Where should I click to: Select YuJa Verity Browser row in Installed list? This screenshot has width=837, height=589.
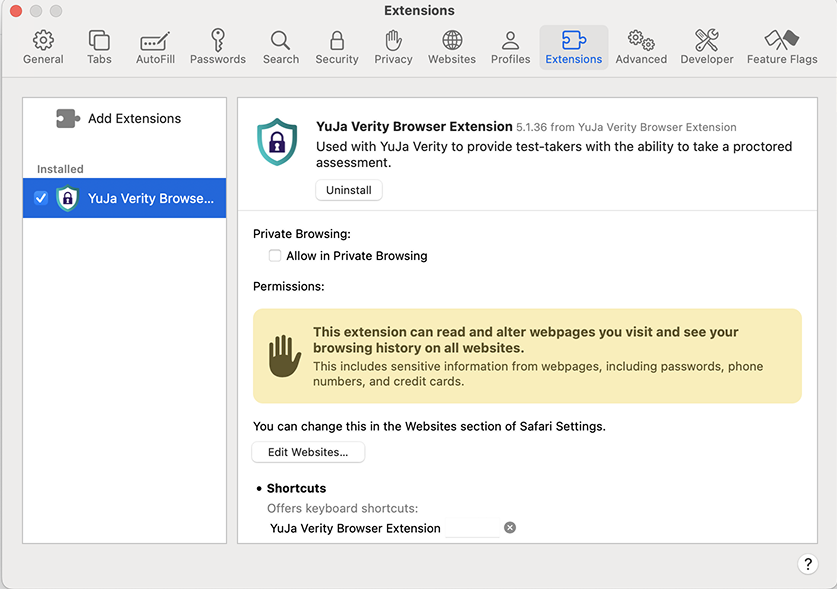pyautogui.click(x=124, y=198)
